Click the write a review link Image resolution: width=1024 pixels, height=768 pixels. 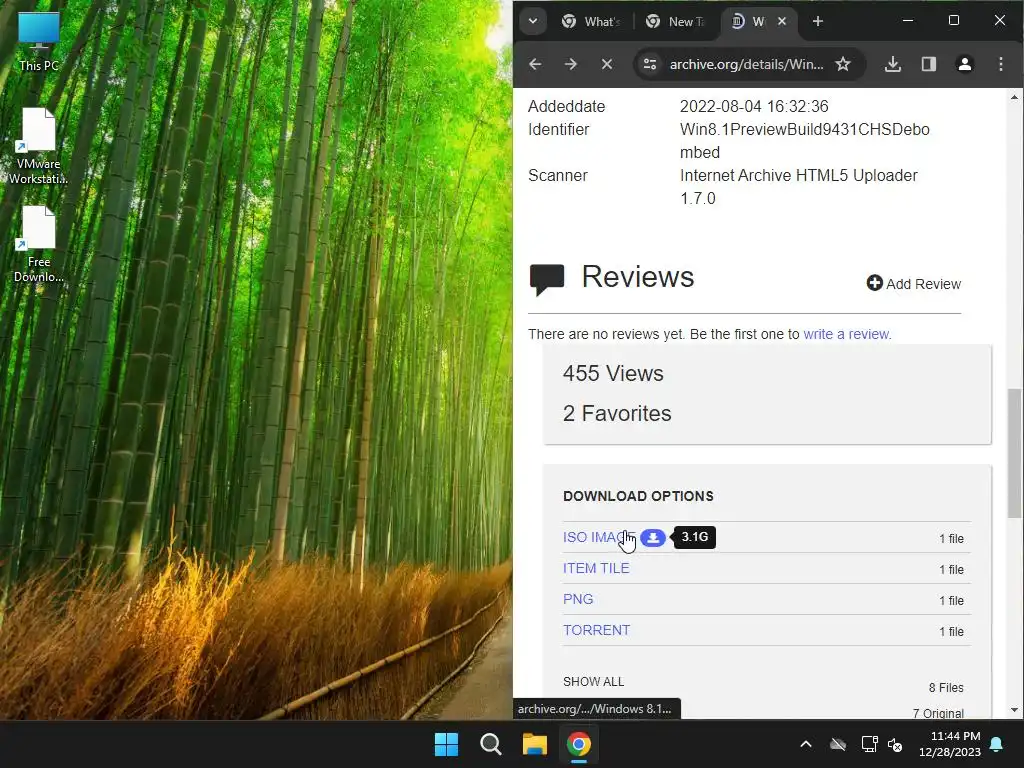coord(846,334)
